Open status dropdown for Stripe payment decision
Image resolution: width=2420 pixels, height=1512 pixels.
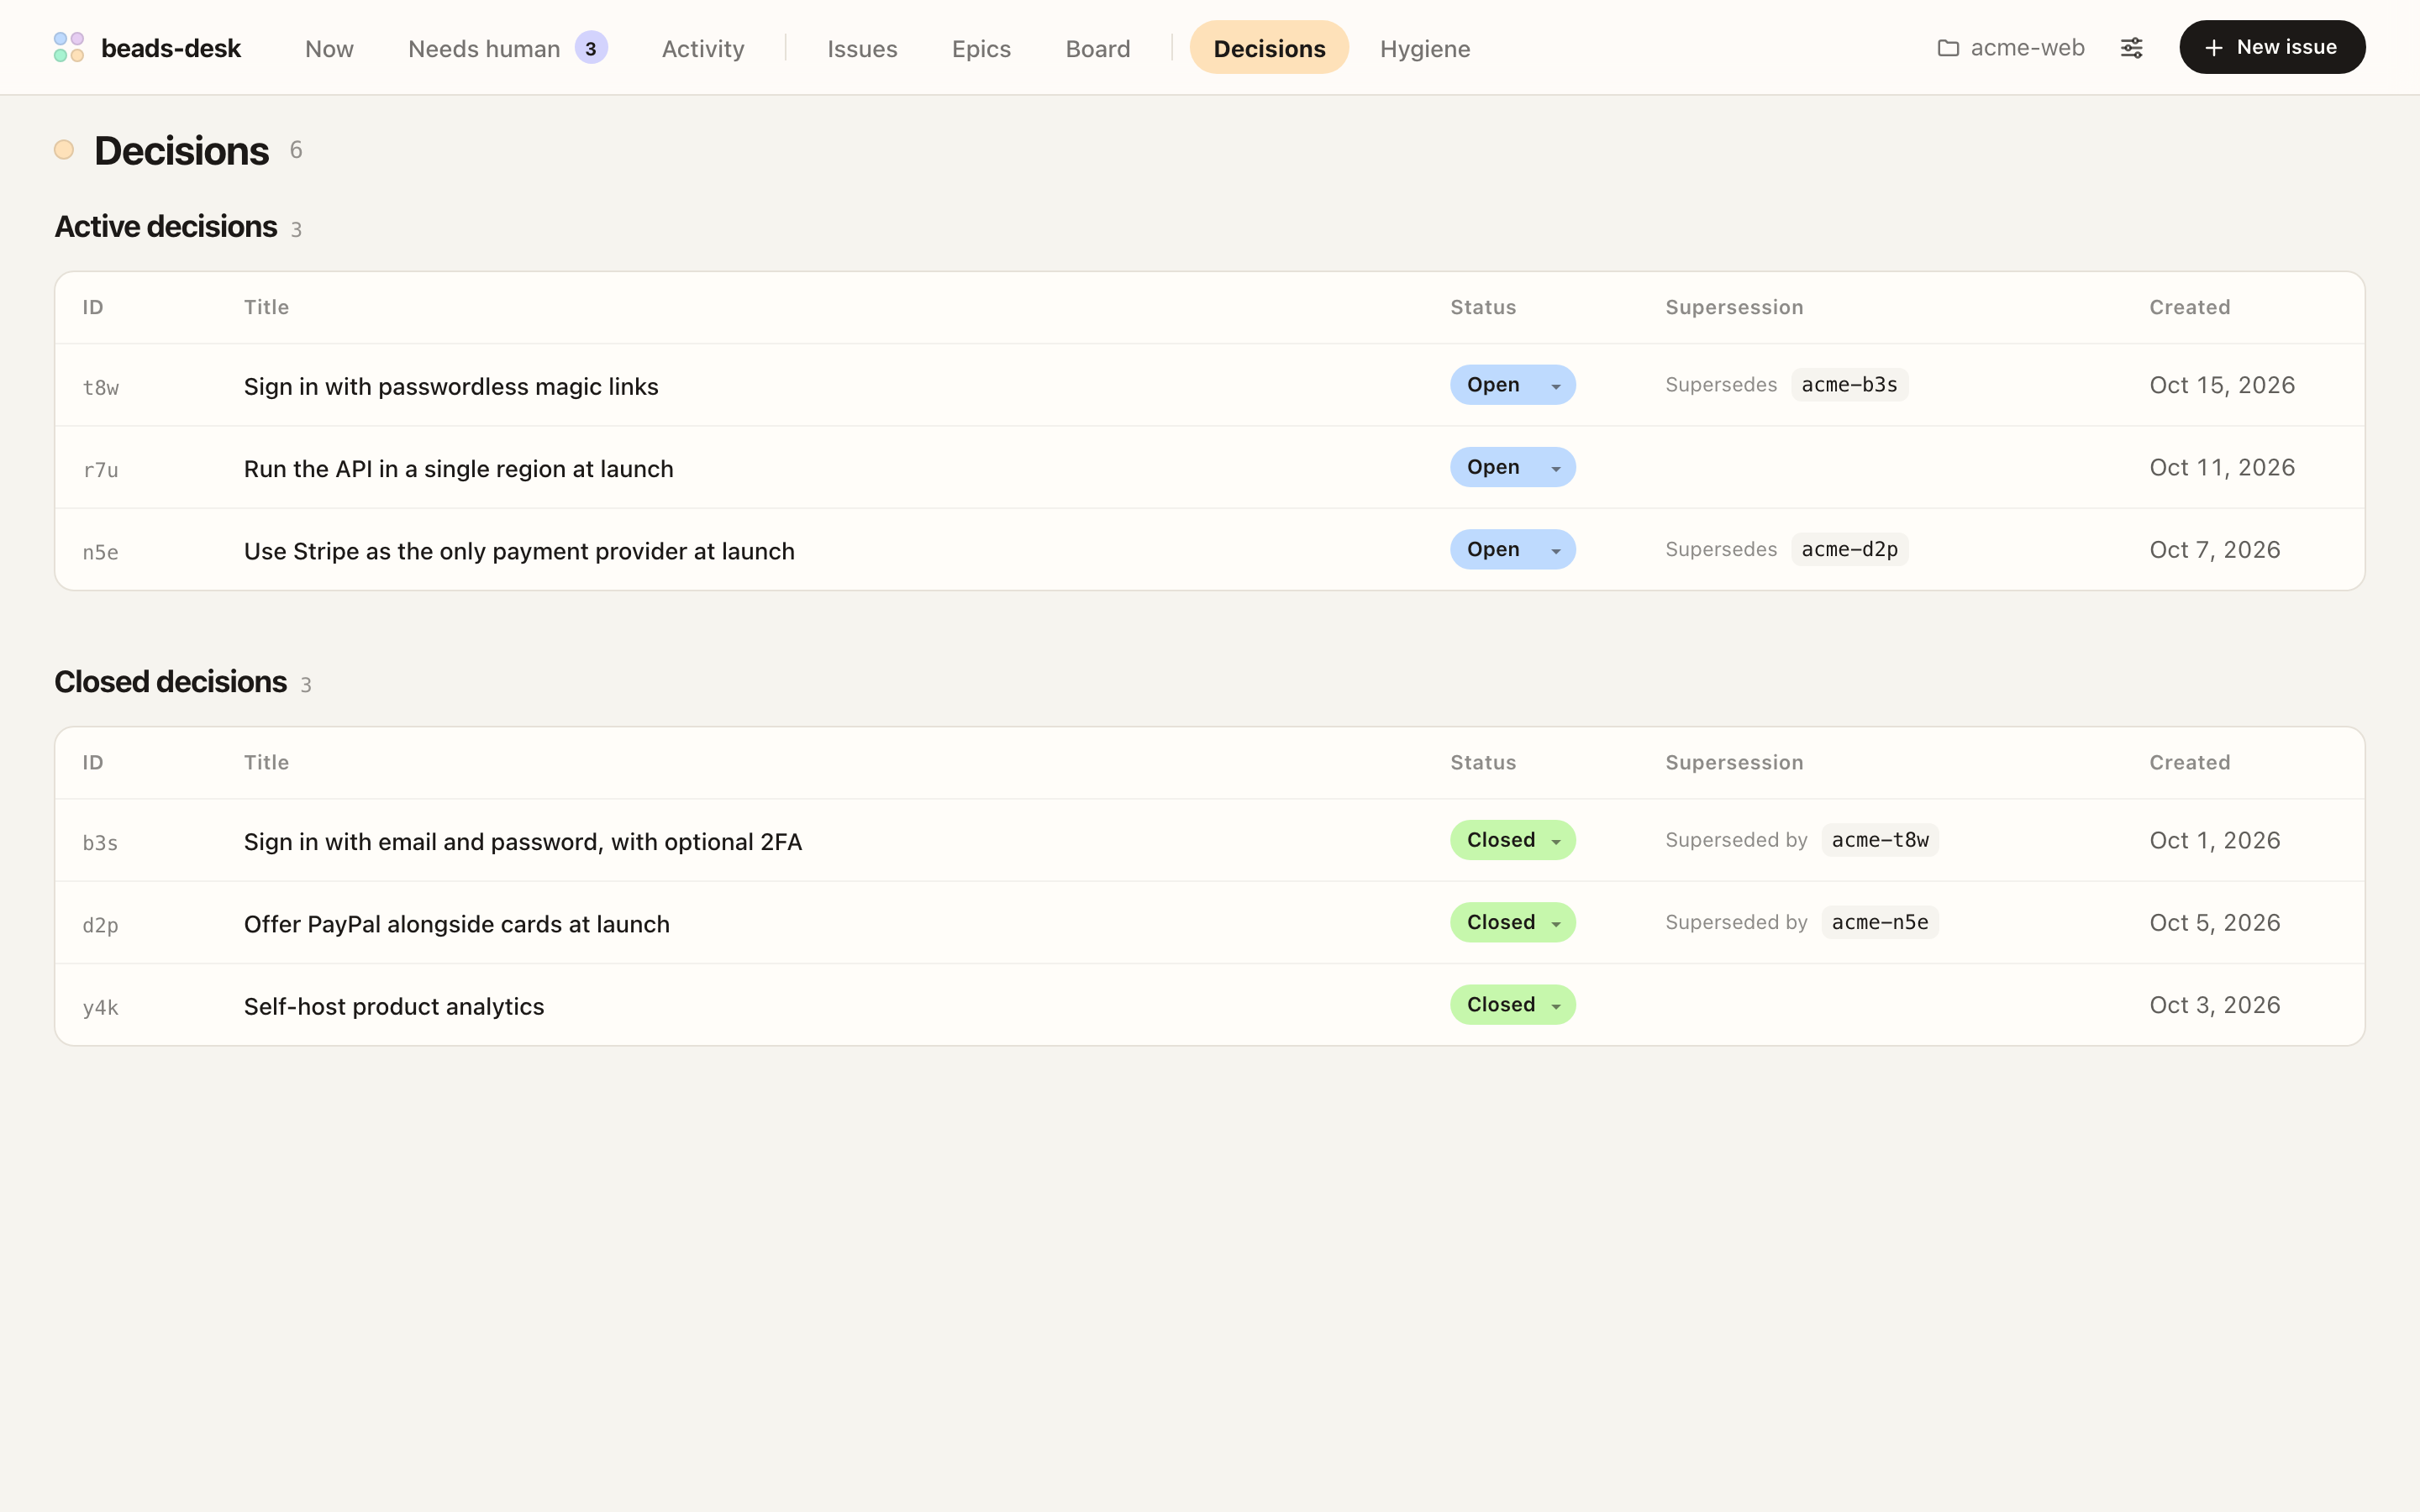(1512, 549)
